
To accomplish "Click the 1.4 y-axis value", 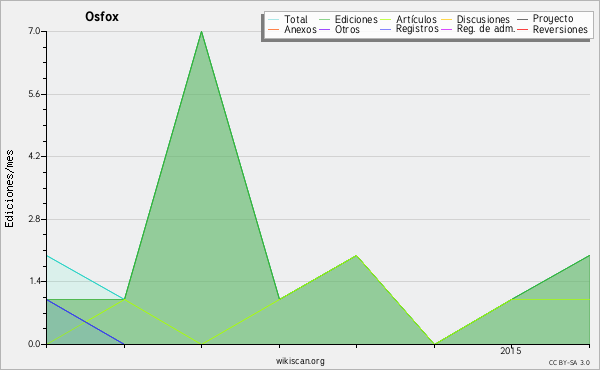I will pyautogui.click(x=34, y=281).
